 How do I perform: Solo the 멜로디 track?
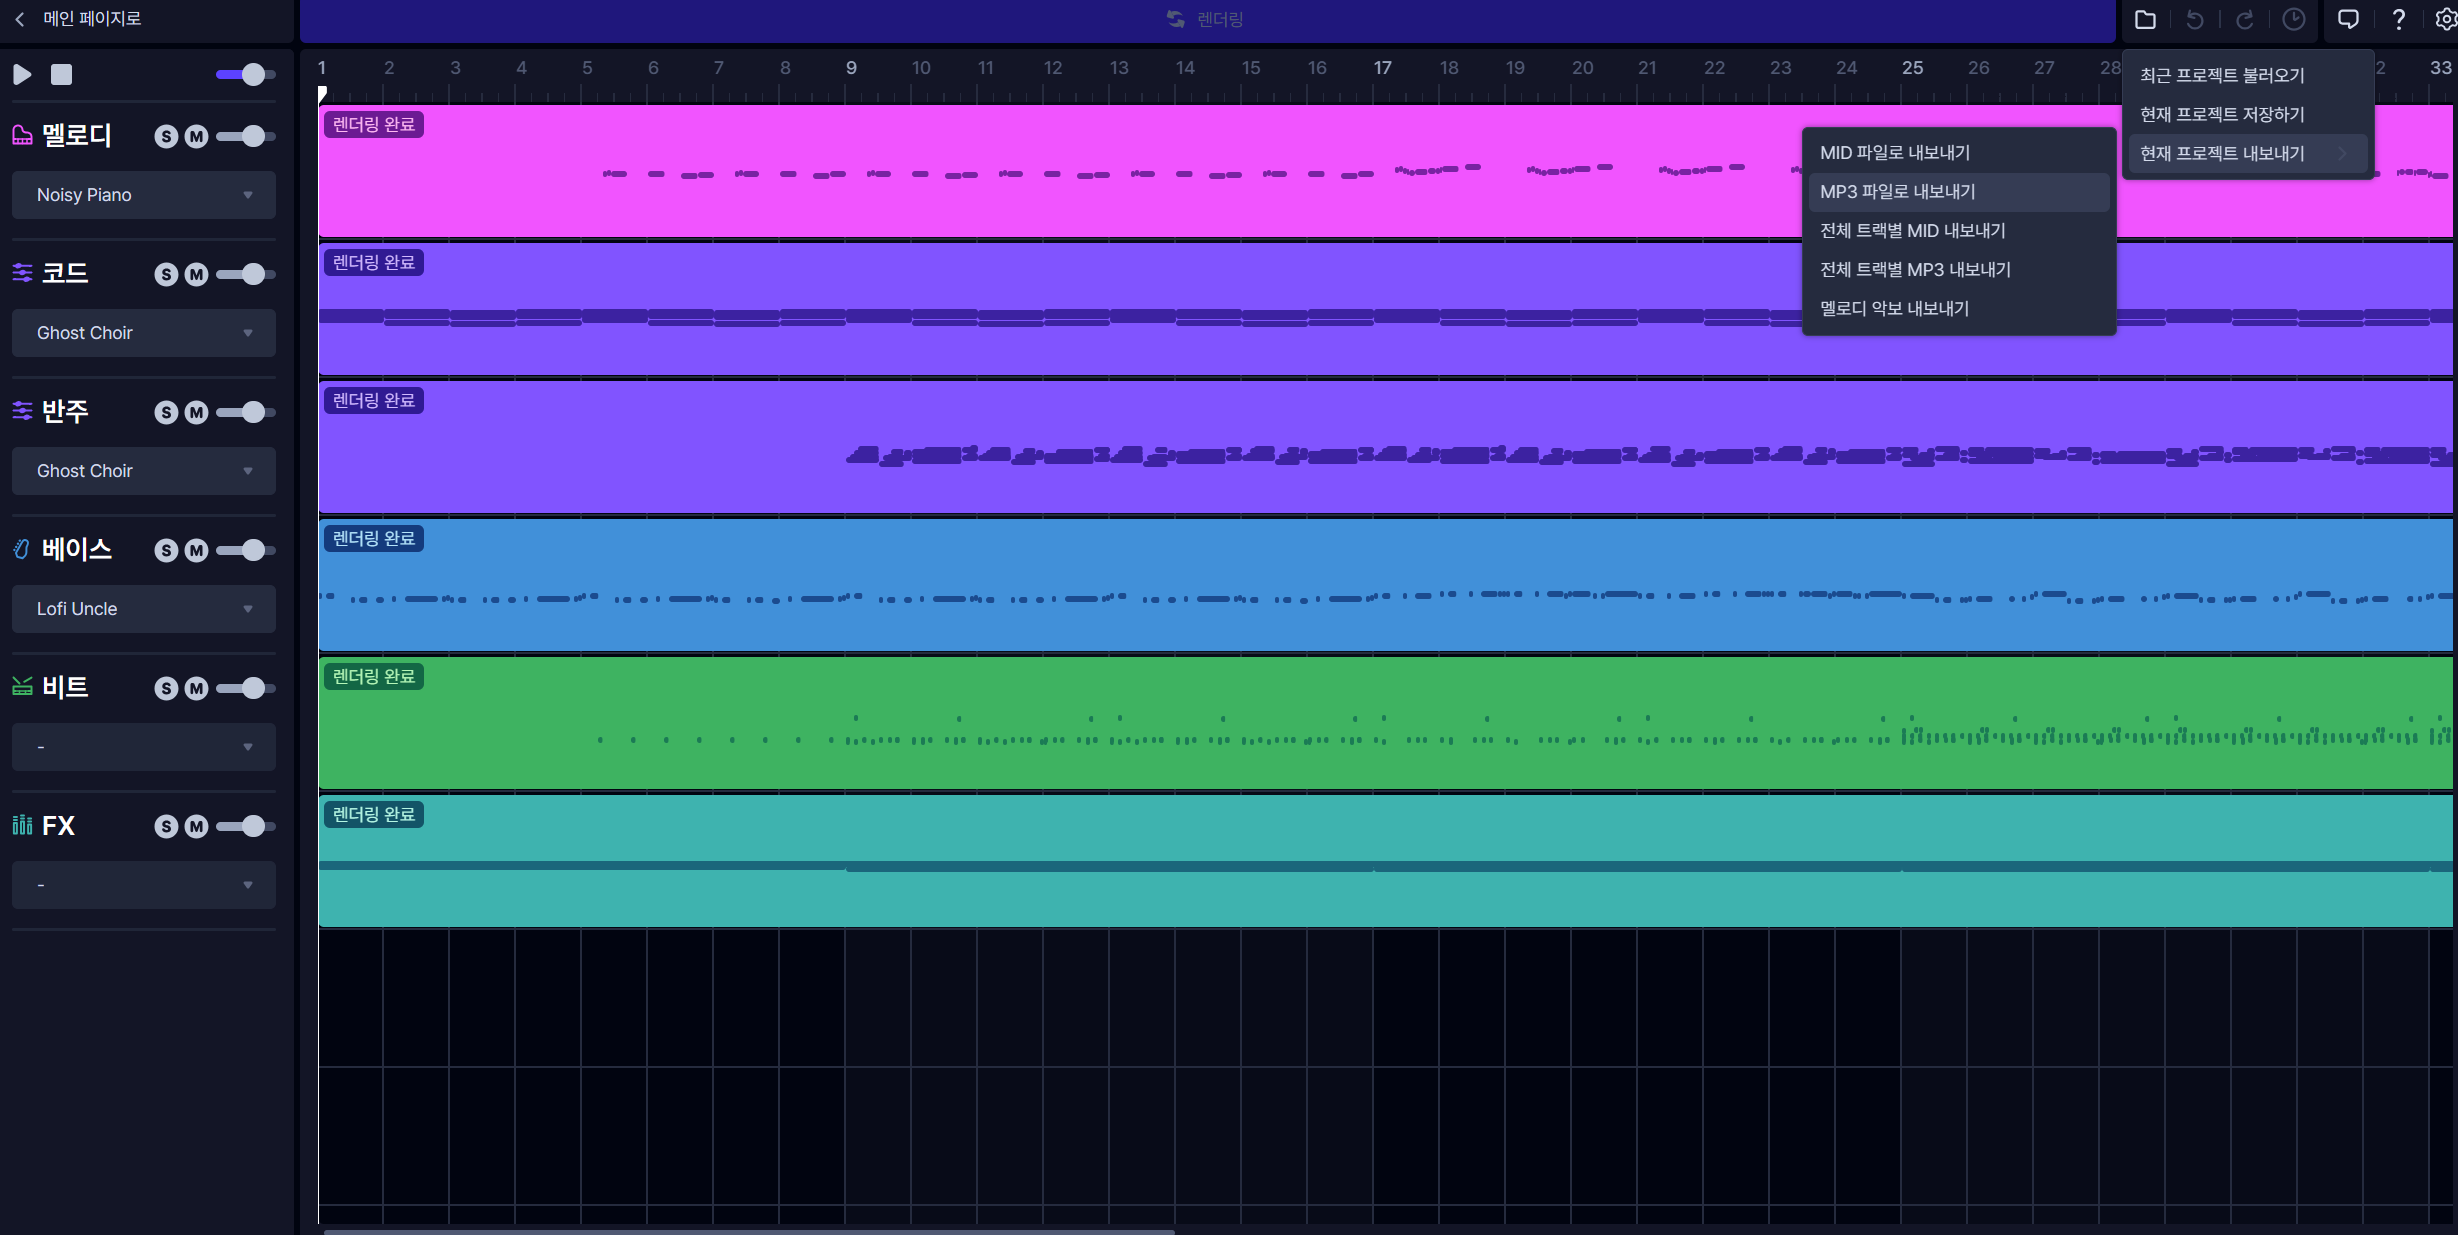tap(166, 137)
